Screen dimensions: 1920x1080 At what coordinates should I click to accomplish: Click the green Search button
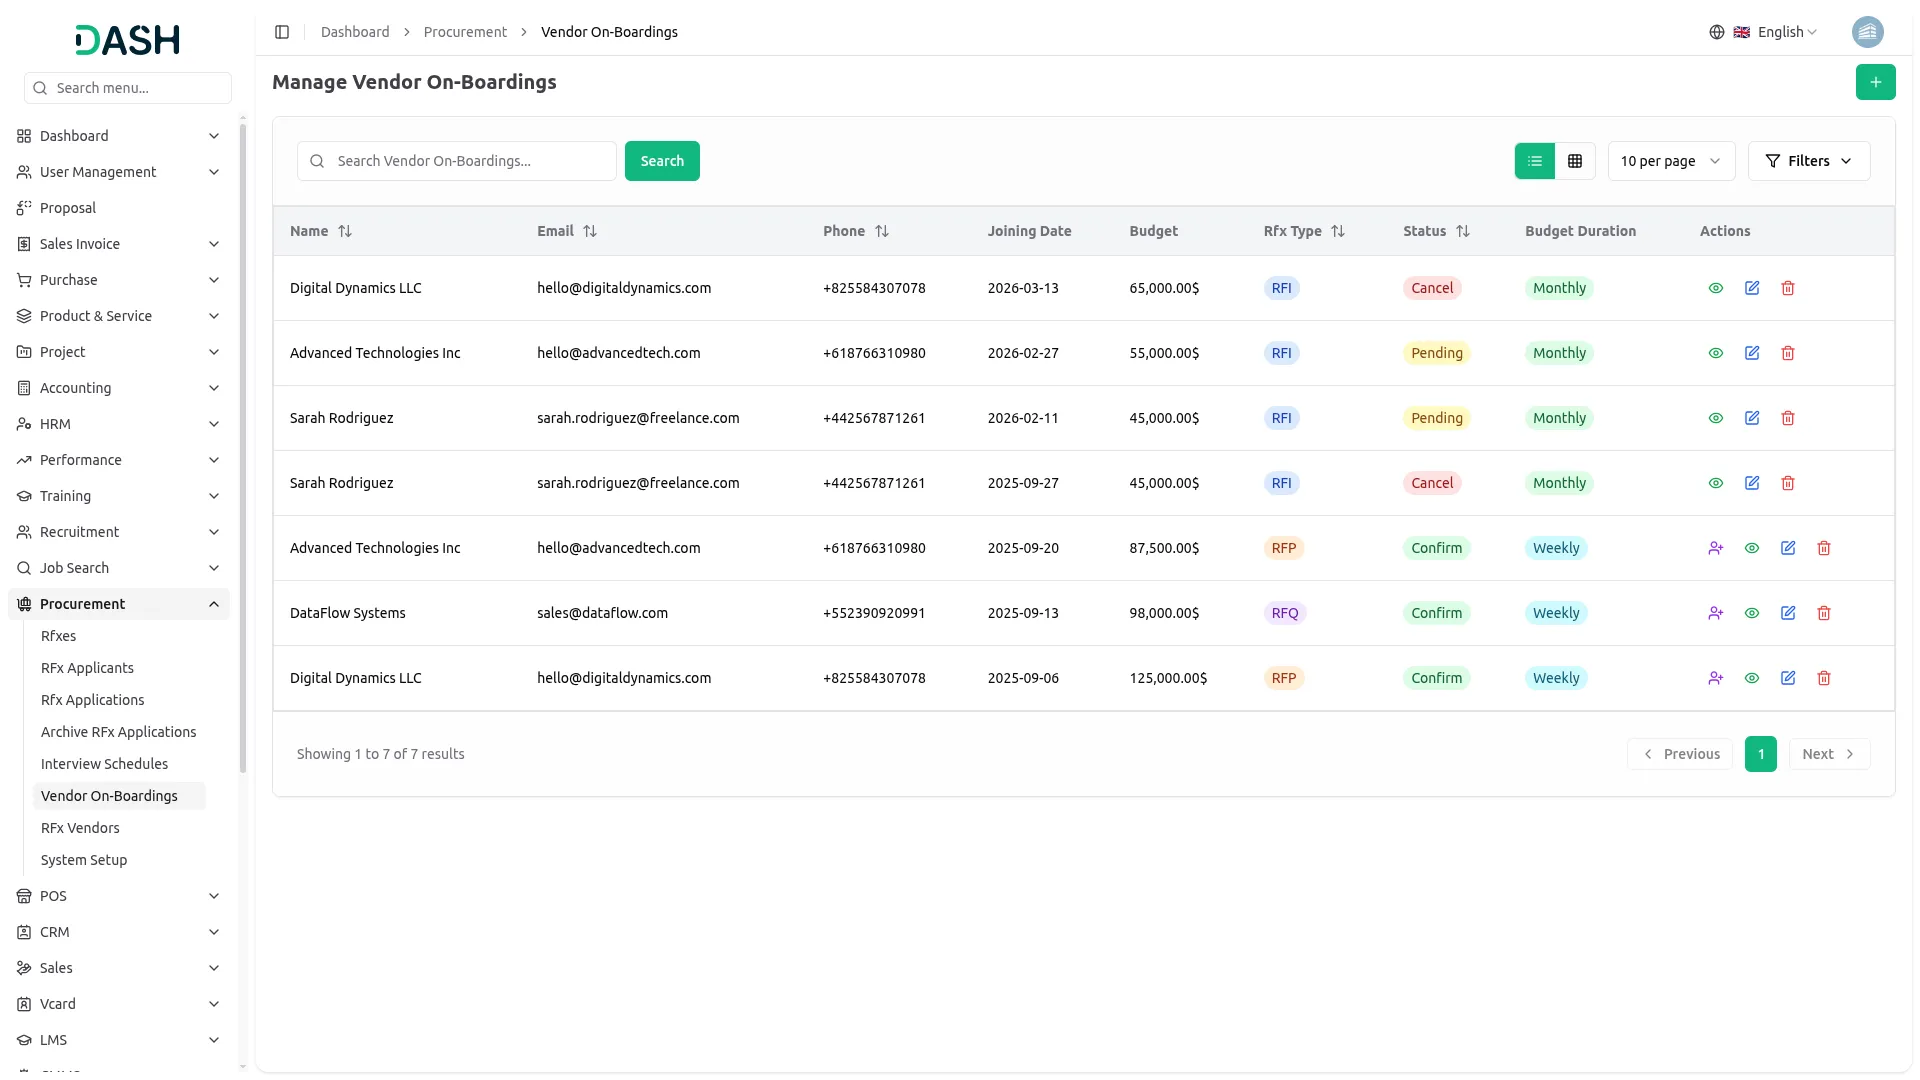pyautogui.click(x=662, y=161)
